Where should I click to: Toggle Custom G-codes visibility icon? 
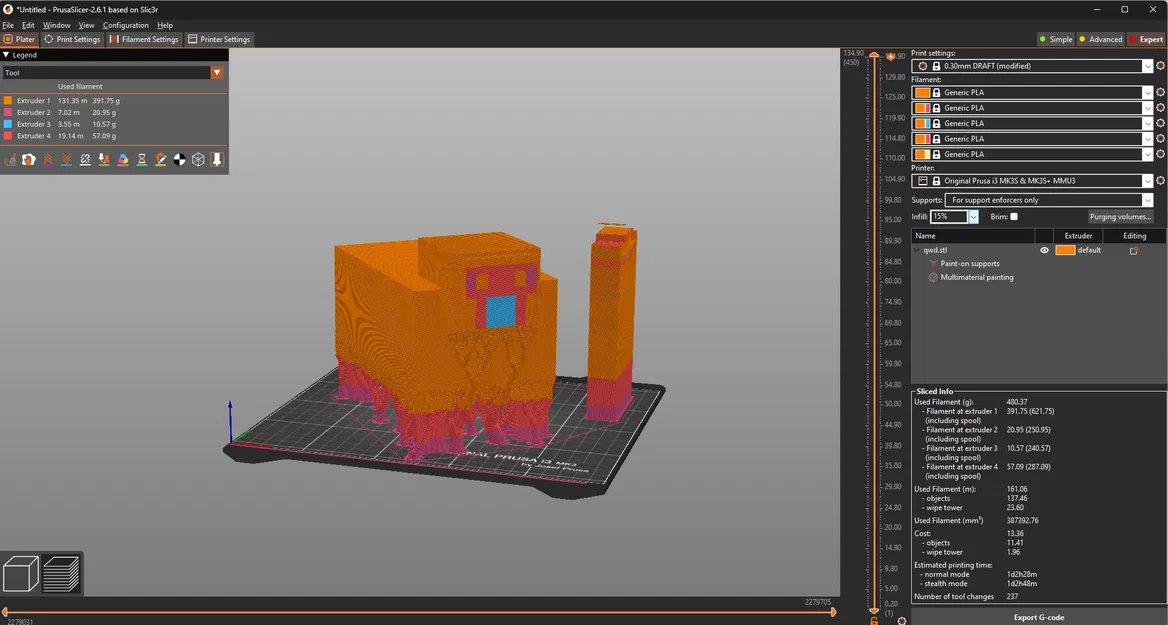pyautogui.click(x=161, y=159)
